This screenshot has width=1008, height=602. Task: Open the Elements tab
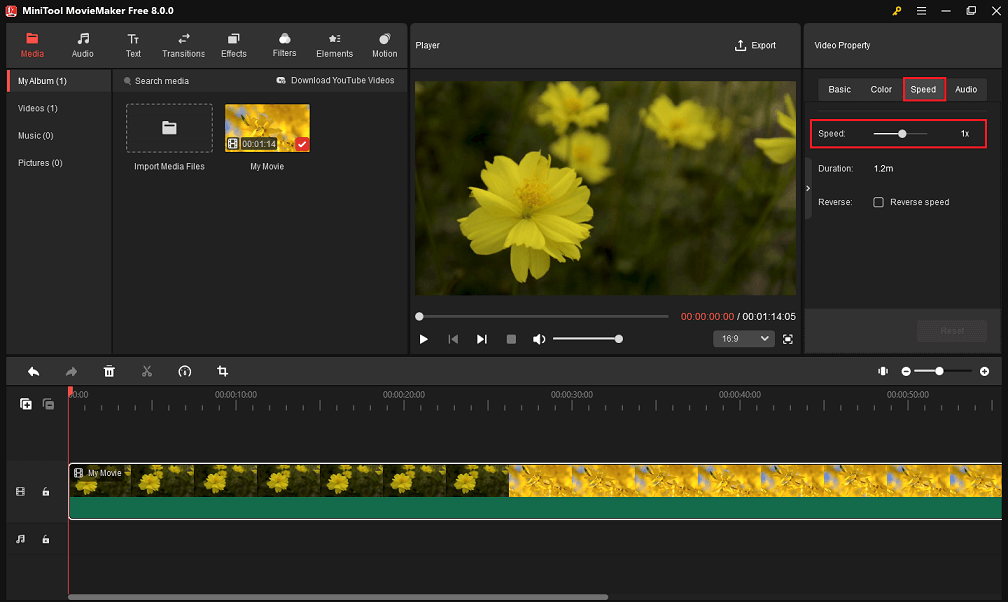click(334, 46)
